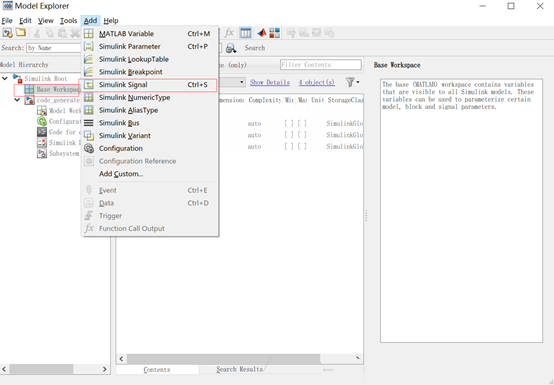Click the Filter Contents input field
The height and width of the screenshot is (385, 554).
(320, 65)
